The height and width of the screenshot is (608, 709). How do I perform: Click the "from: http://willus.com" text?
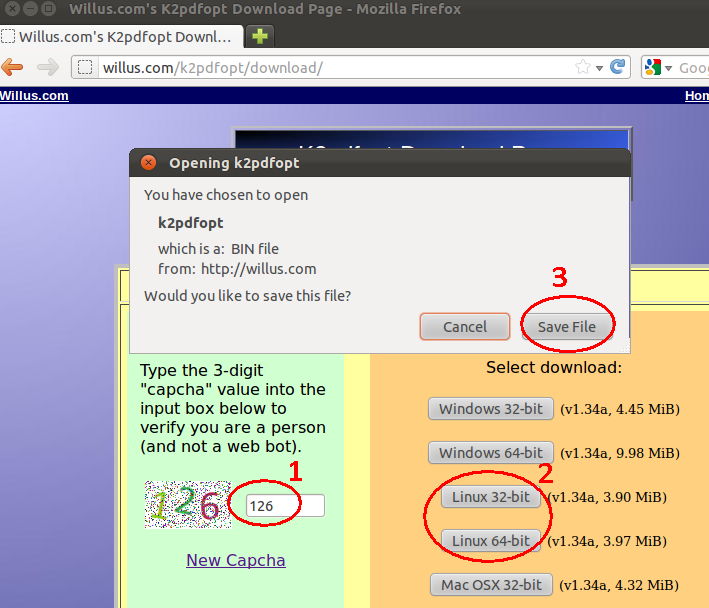[237, 269]
